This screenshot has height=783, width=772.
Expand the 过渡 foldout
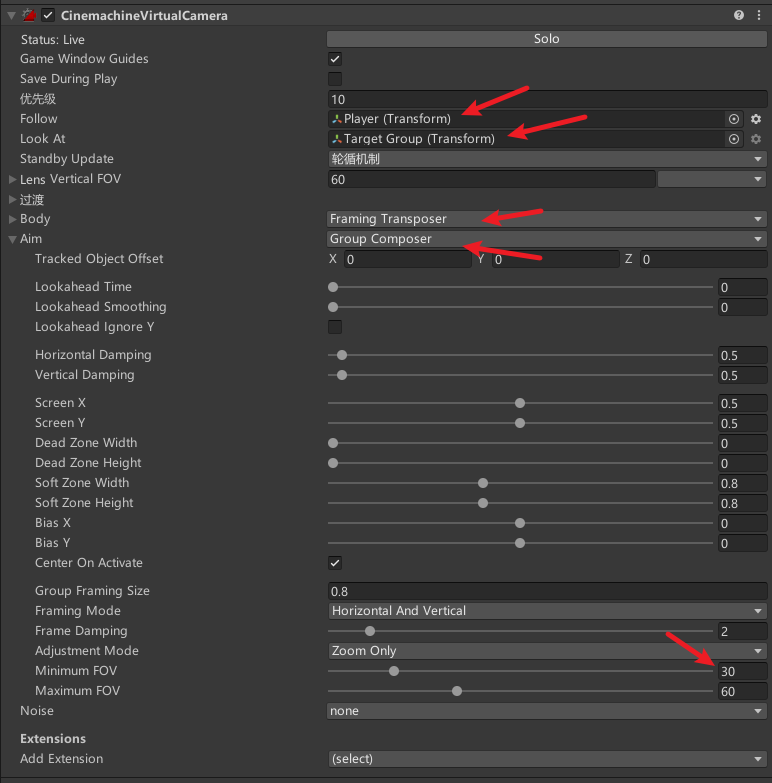click(12, 200)
